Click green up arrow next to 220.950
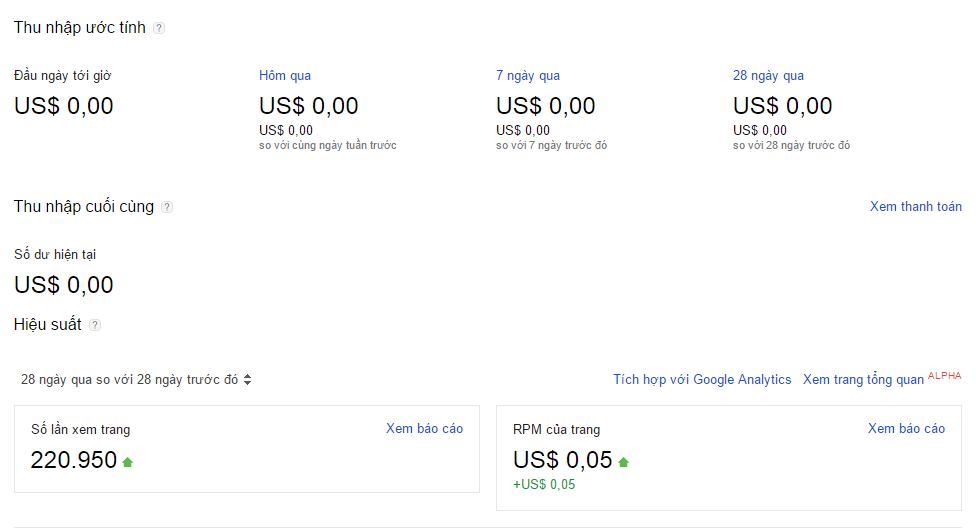The height and width of the screenshot is (529, 976). click(127, 462)
